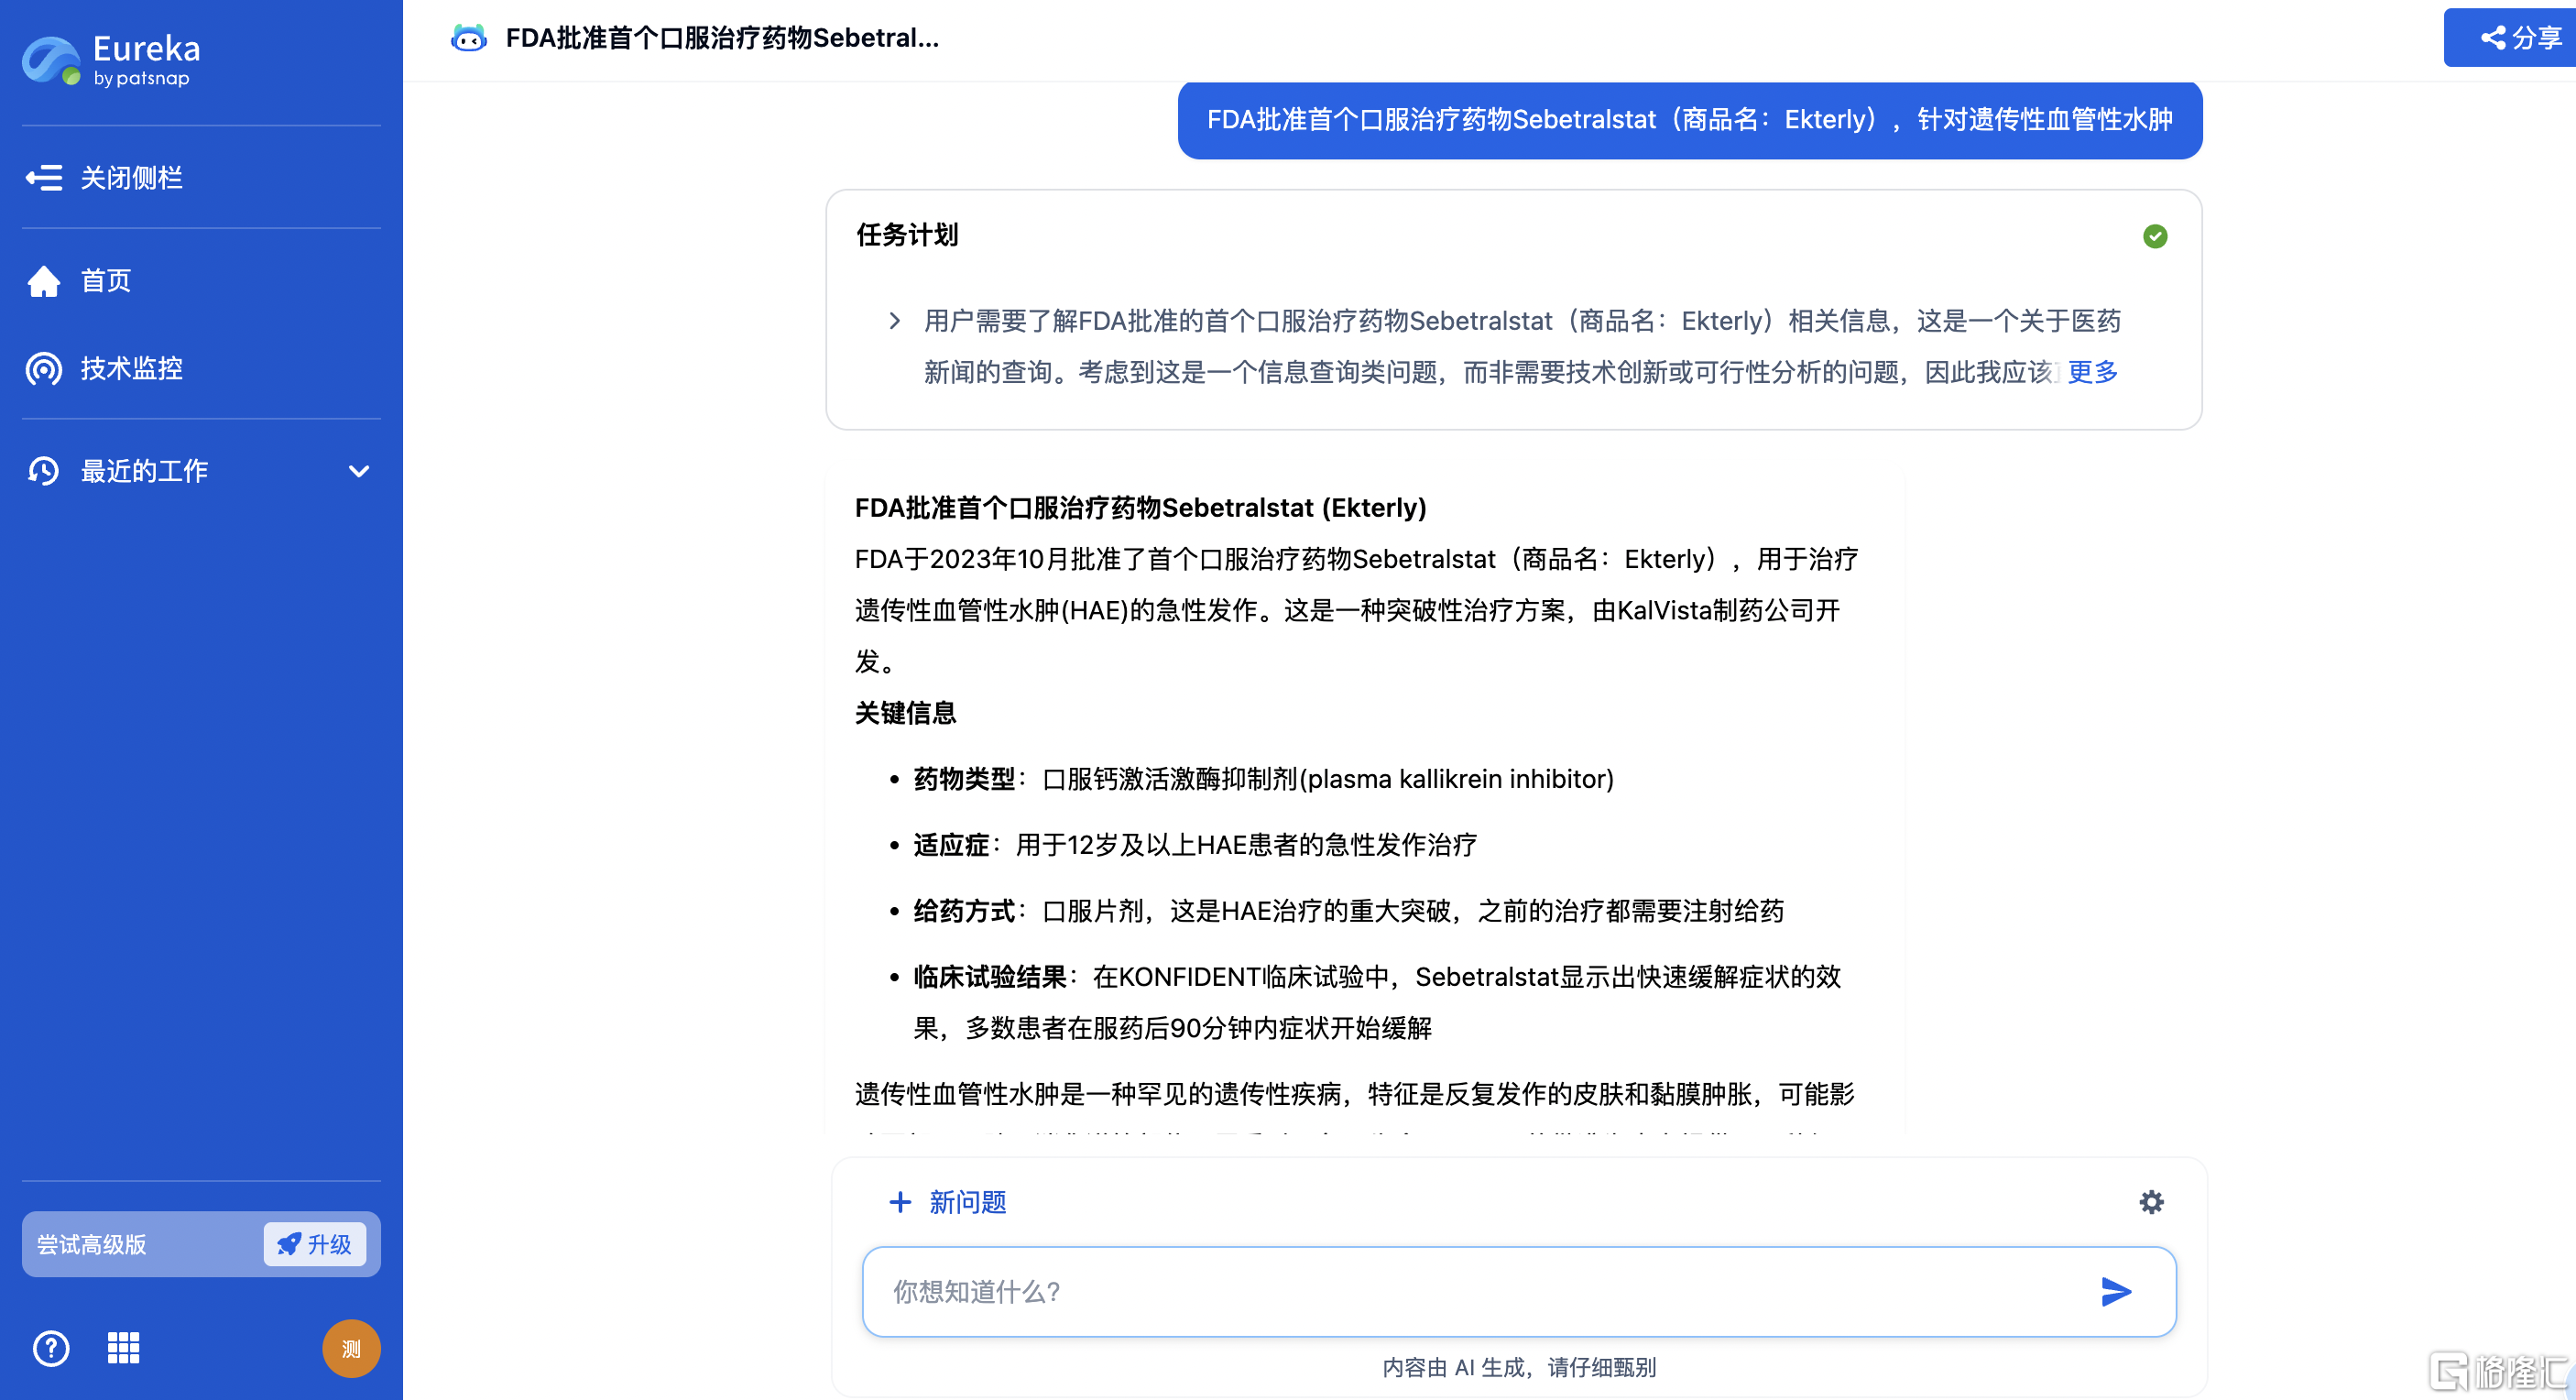Click the 适应症 bullet label
The height and width of the screenshot is (1400, 2576).
pyautogui.click(x=951, y=845)
